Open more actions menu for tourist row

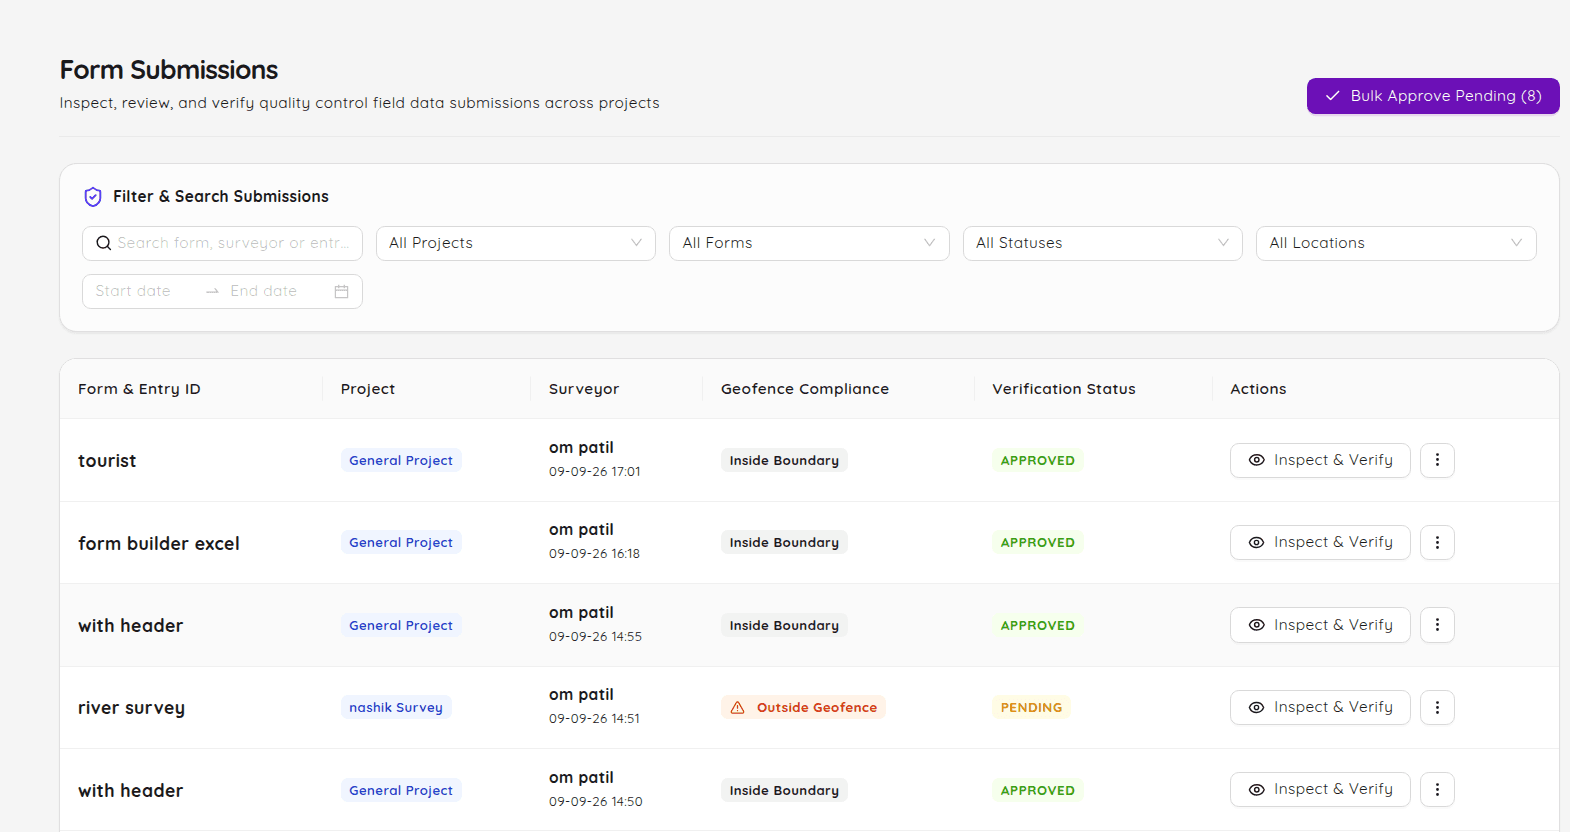[x=1437, y=460]
